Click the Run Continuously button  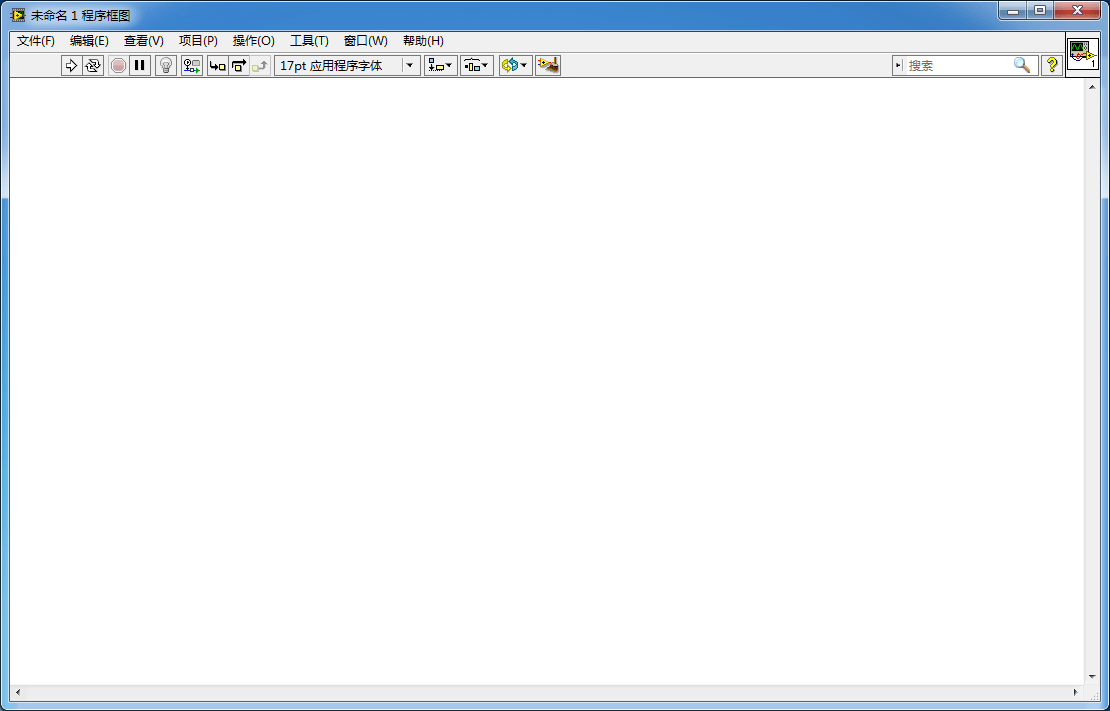(93, 65)
